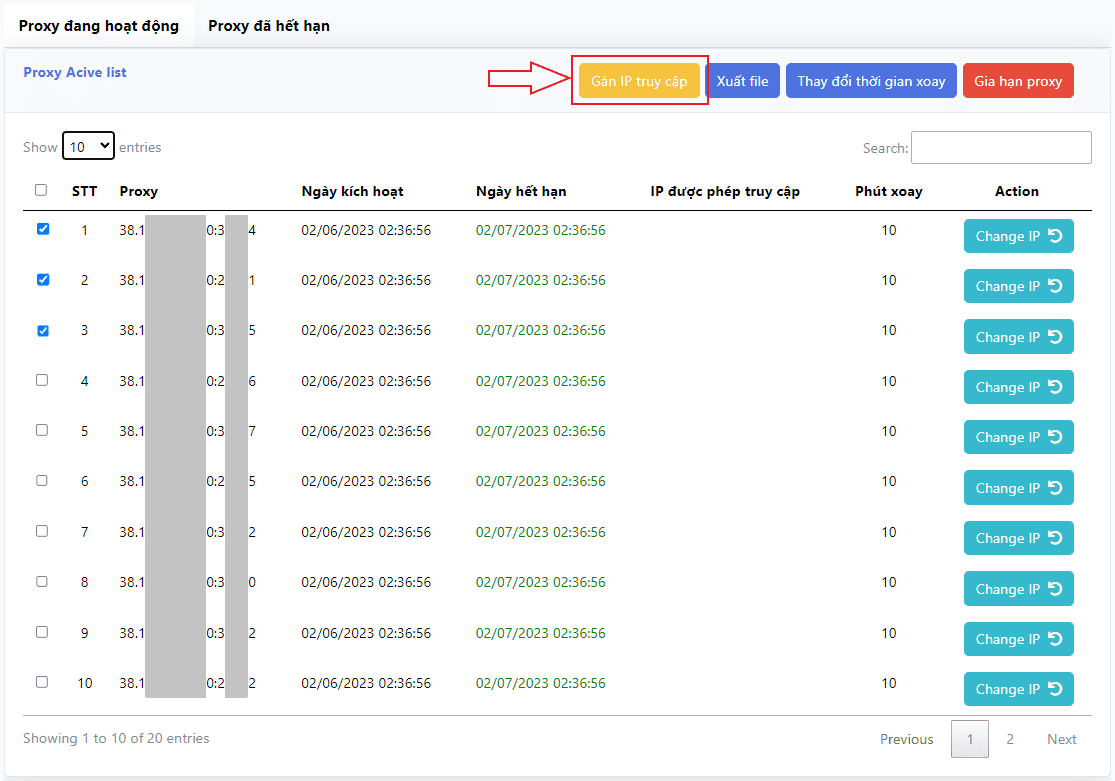Click the rotate icon on row 2 Change IP
The width and height of the screenshot is (1115, 781).
coord(1055,285)
